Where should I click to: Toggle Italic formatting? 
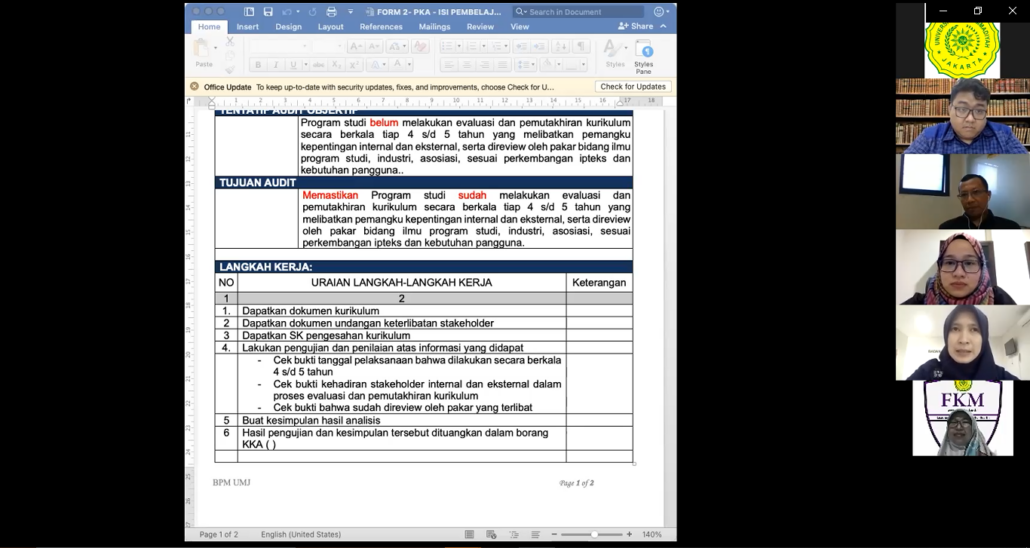click(x=276, y=65)
